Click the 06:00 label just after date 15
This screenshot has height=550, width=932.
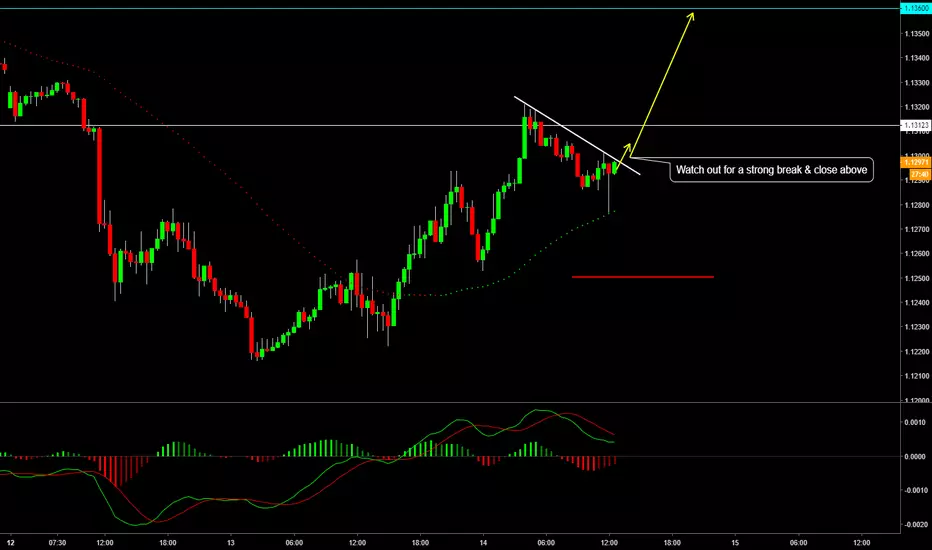798,543
